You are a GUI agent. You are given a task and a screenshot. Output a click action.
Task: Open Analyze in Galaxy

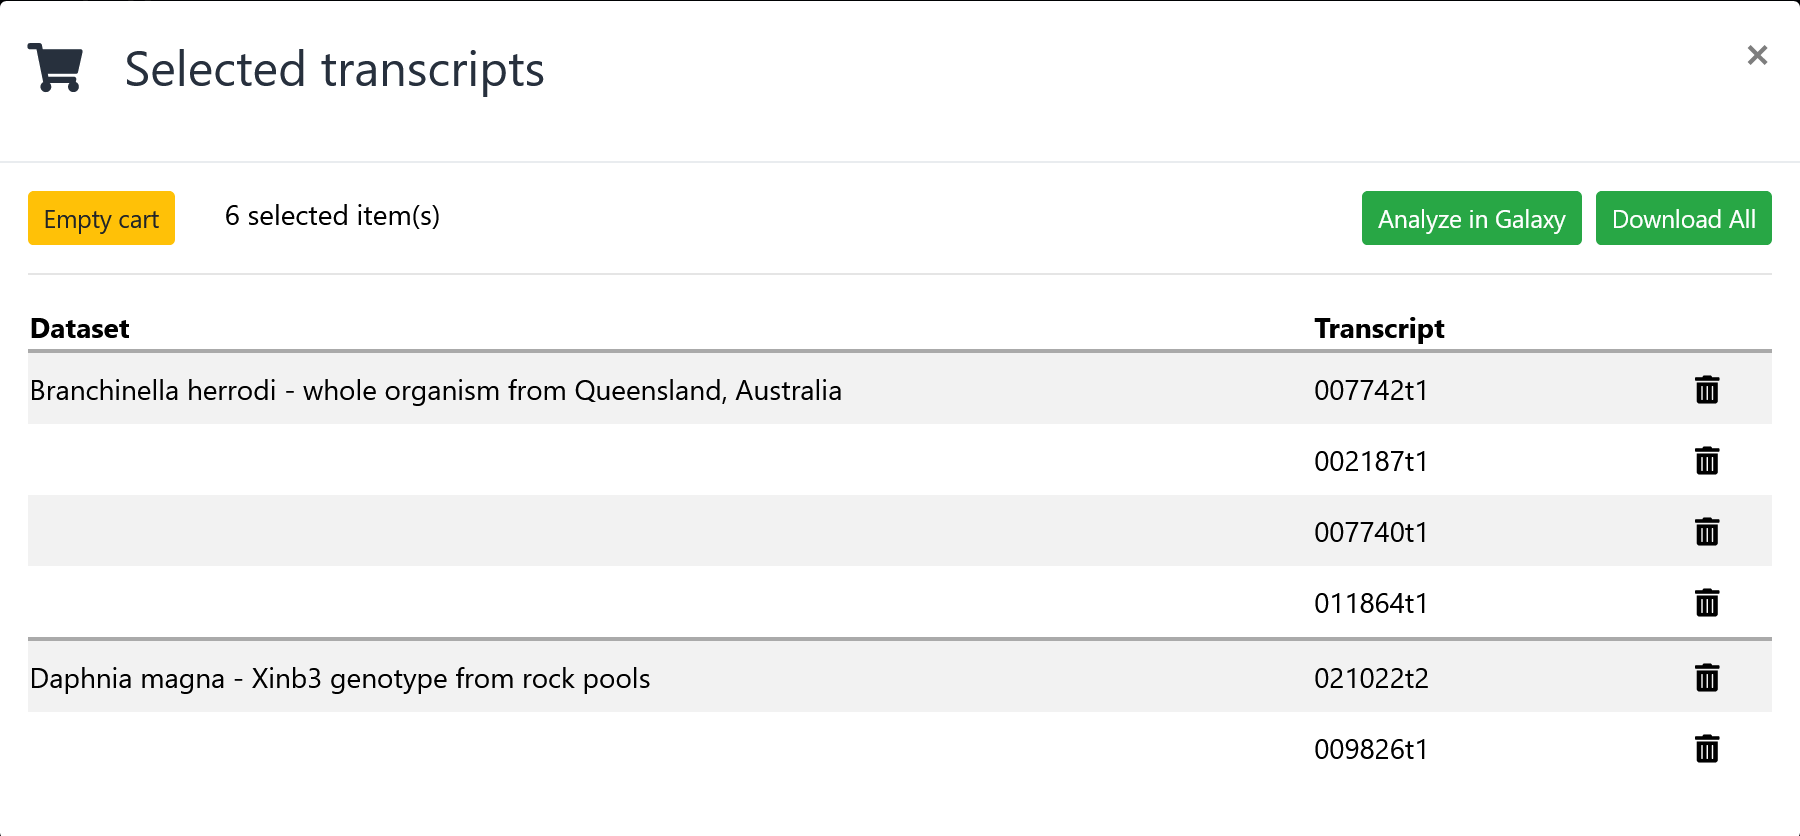coord(1471,218)
